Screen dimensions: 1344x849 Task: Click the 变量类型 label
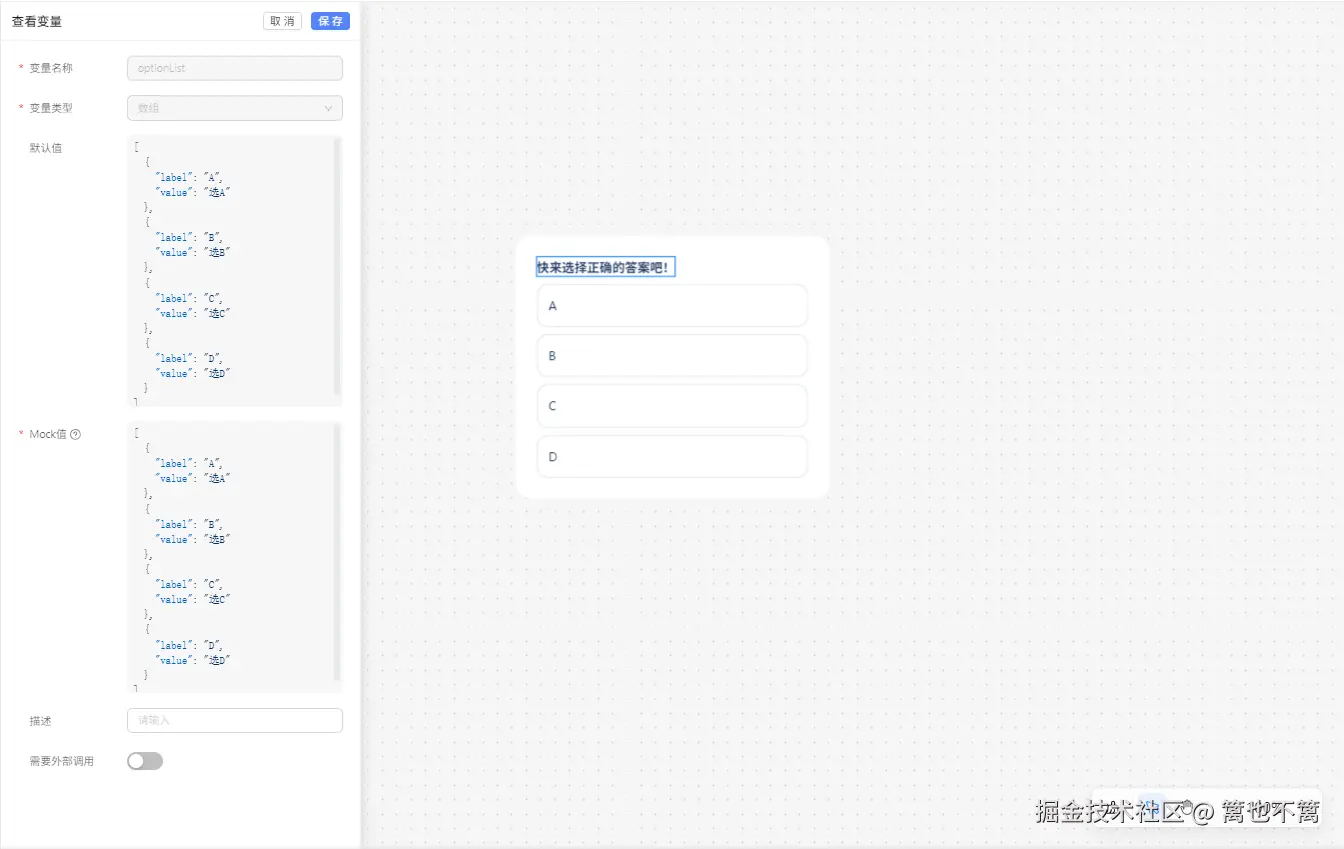coord(51,108)
